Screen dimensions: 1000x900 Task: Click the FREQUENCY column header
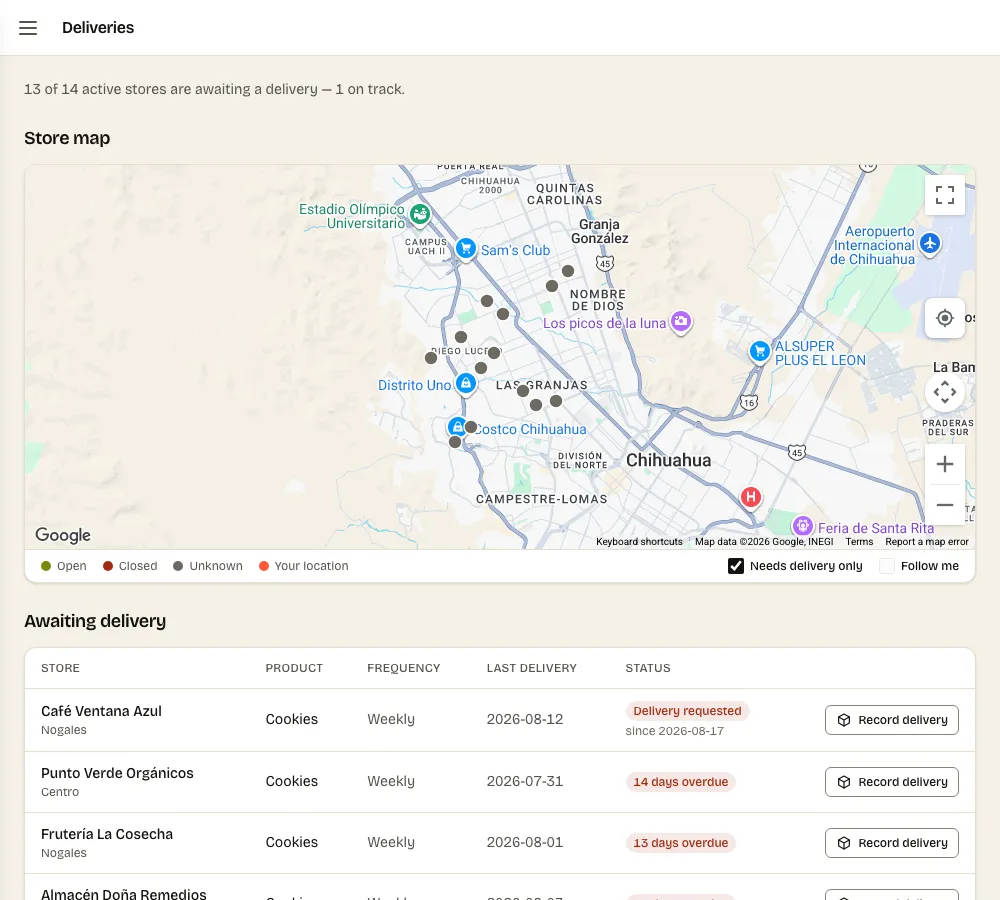click(404, 668)
